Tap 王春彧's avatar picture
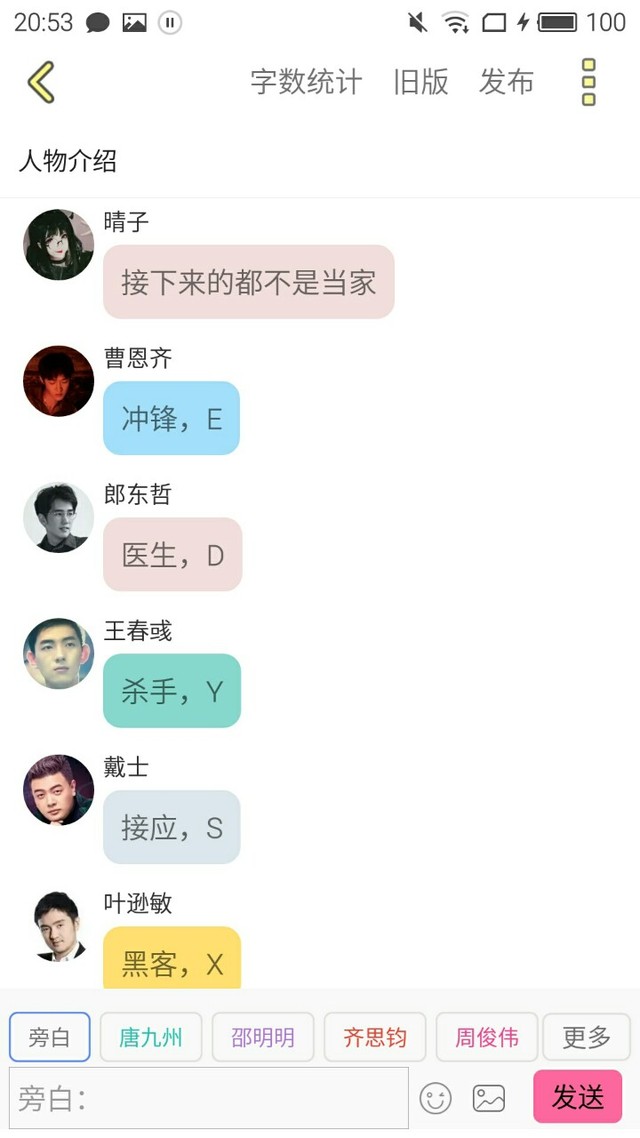This screenshot has width=640, height=1138. (59, 653)
